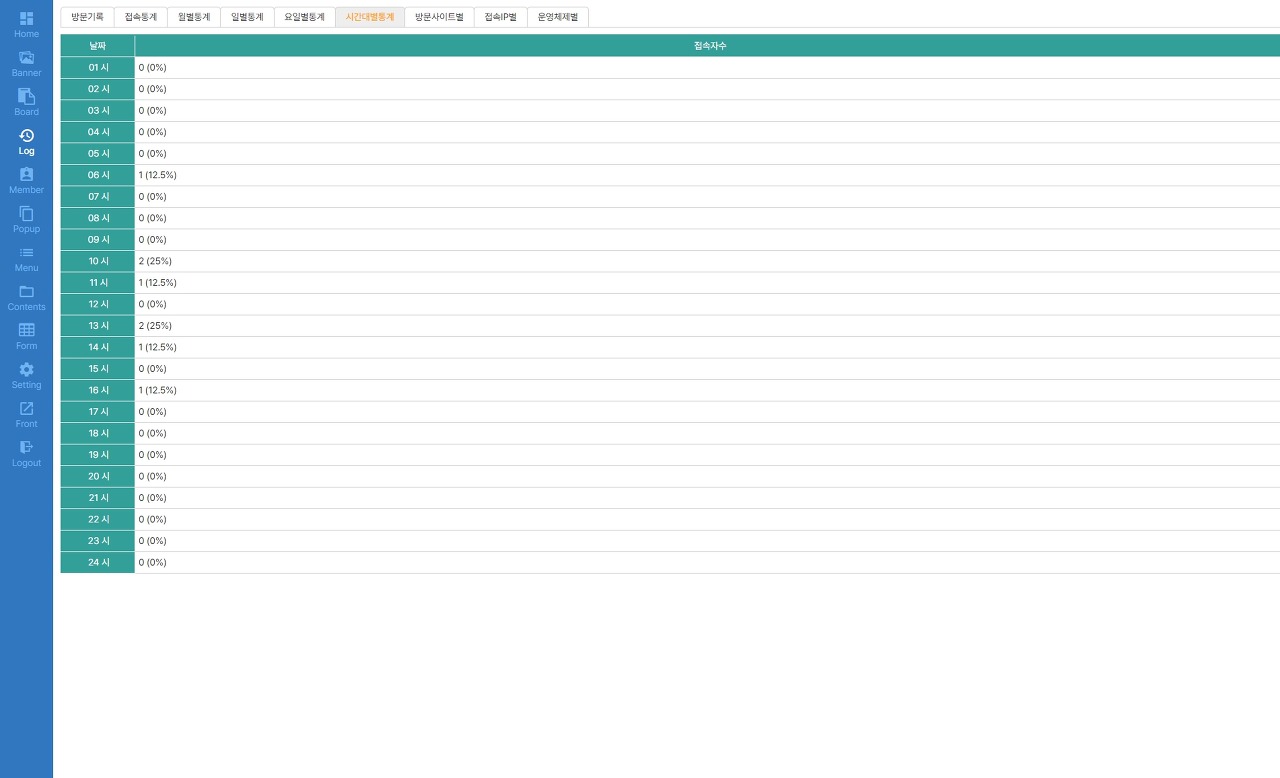Click the 11 시 row label
The height and width of the screenshot is (778, 1280).
coord(97,282)
